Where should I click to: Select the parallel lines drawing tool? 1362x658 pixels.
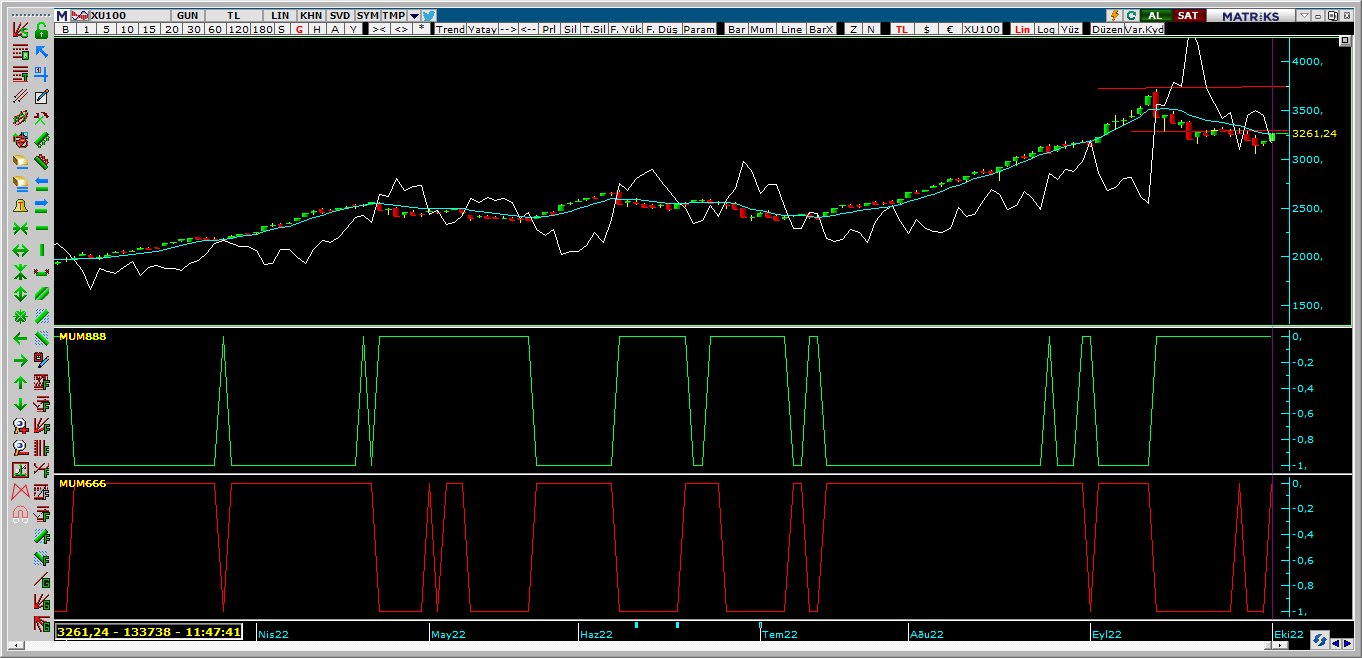(x=19, y=96)
